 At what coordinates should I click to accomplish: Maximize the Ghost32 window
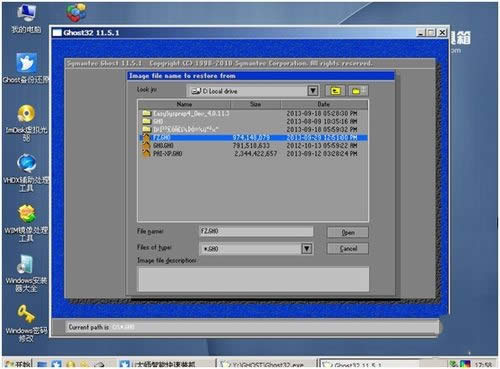coord(431,33)
